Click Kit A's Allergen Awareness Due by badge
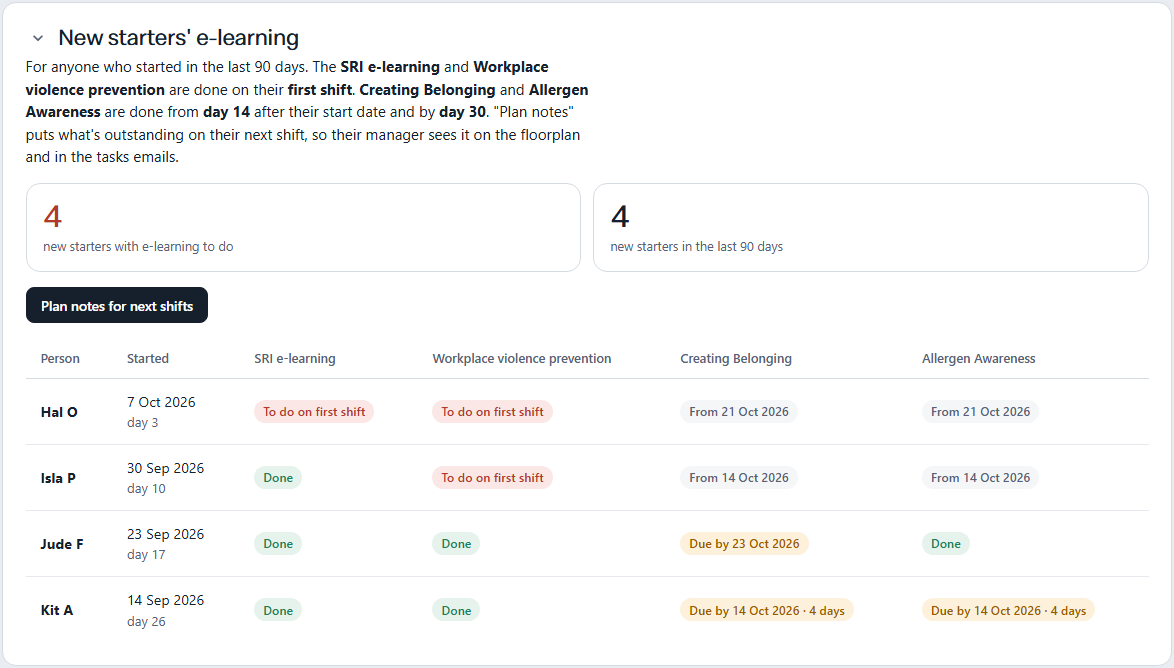The width and height of the screenshot is (1174, 668). (1009, 610)
